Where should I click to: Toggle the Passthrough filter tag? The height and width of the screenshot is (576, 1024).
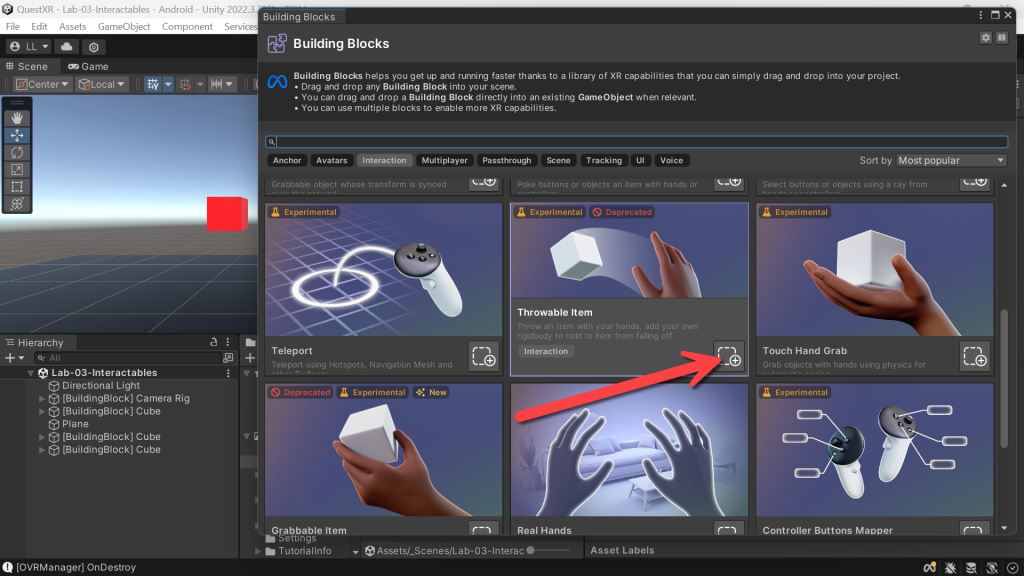(x=507, y=161)
